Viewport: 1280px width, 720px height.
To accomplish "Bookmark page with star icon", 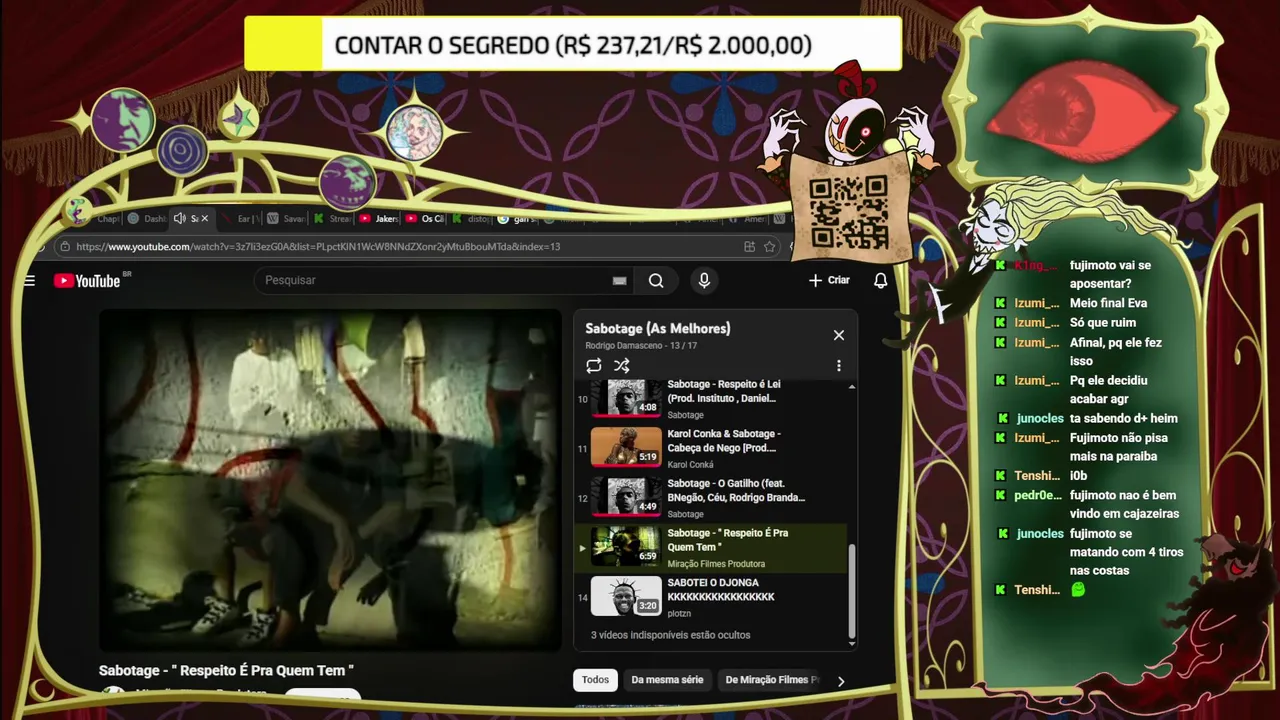I will pos(770,247).
